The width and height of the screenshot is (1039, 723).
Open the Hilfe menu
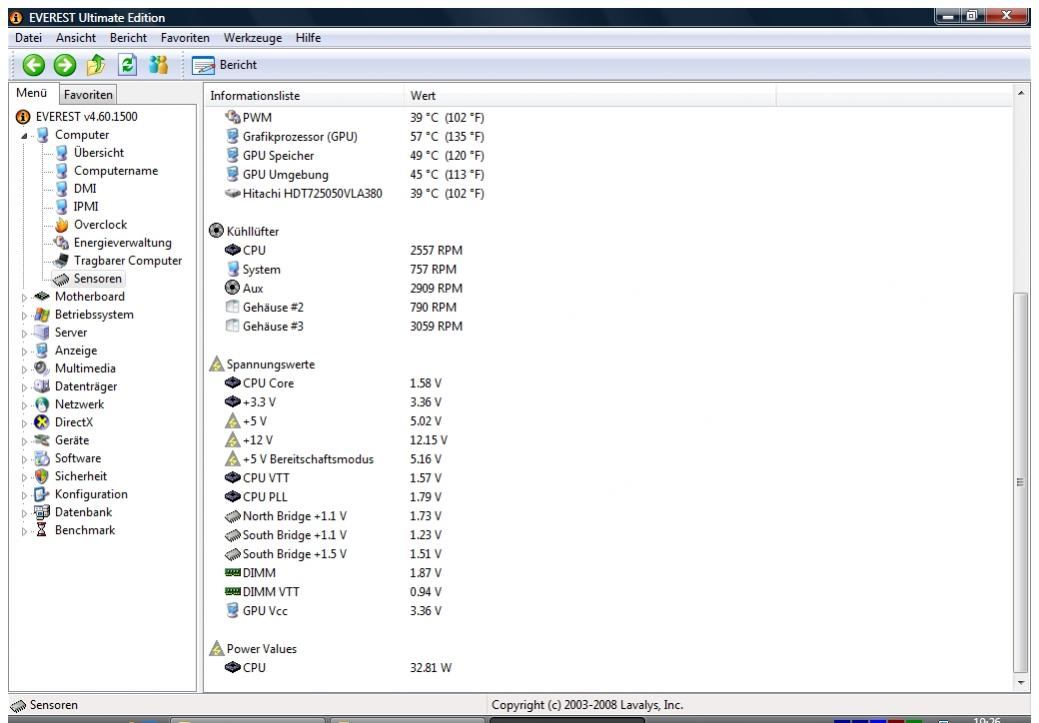coord(308,38)
